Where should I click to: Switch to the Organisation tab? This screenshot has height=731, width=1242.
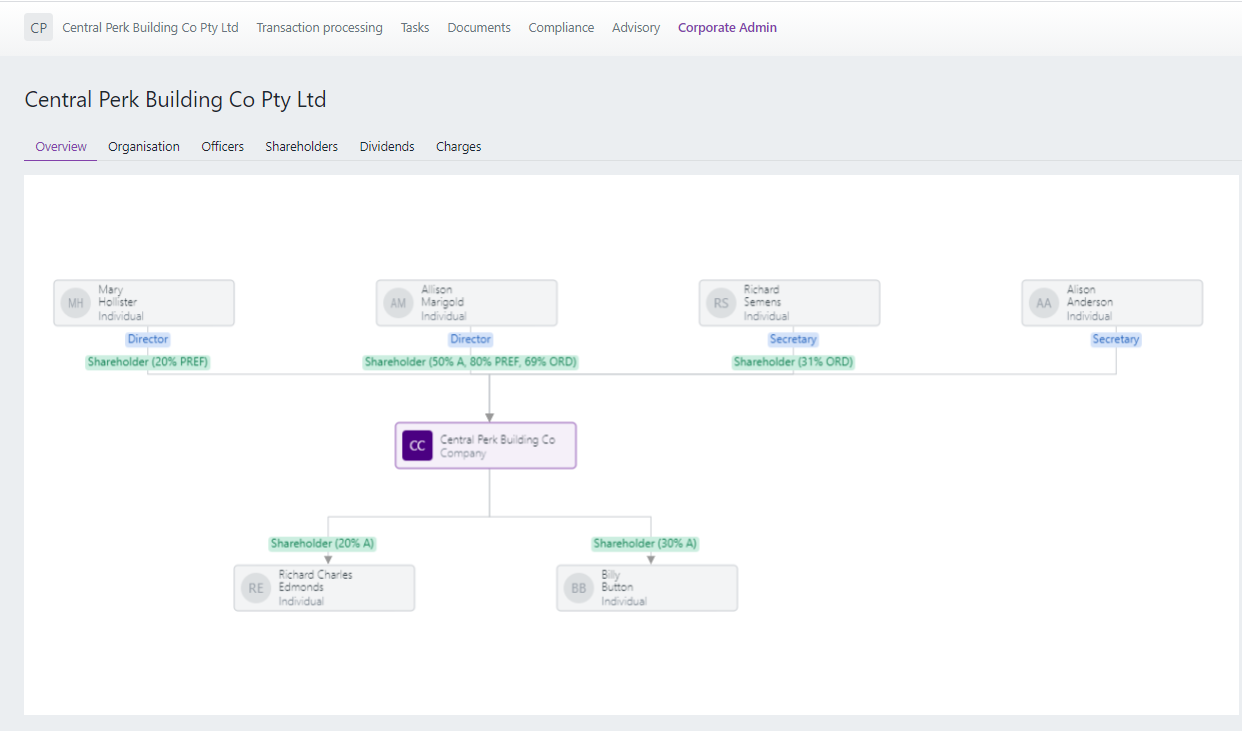[144, 146]
